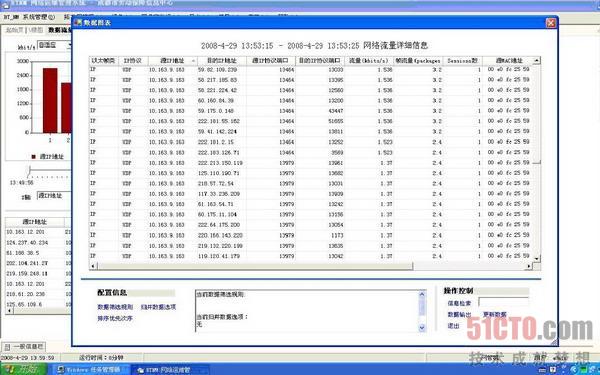The width and height of the screenshot is (600, 375).
Task: Click the filter rules textbox scroll-up arrow
Action: click(422, 294)
